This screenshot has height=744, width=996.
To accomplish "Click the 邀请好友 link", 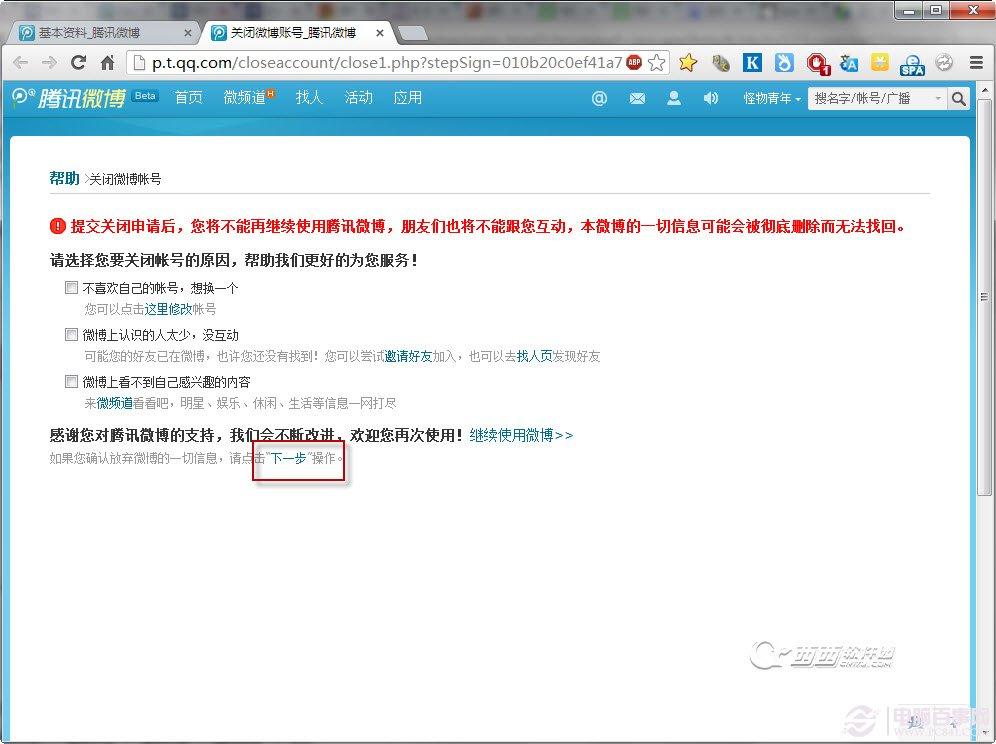I will (408, 356).
